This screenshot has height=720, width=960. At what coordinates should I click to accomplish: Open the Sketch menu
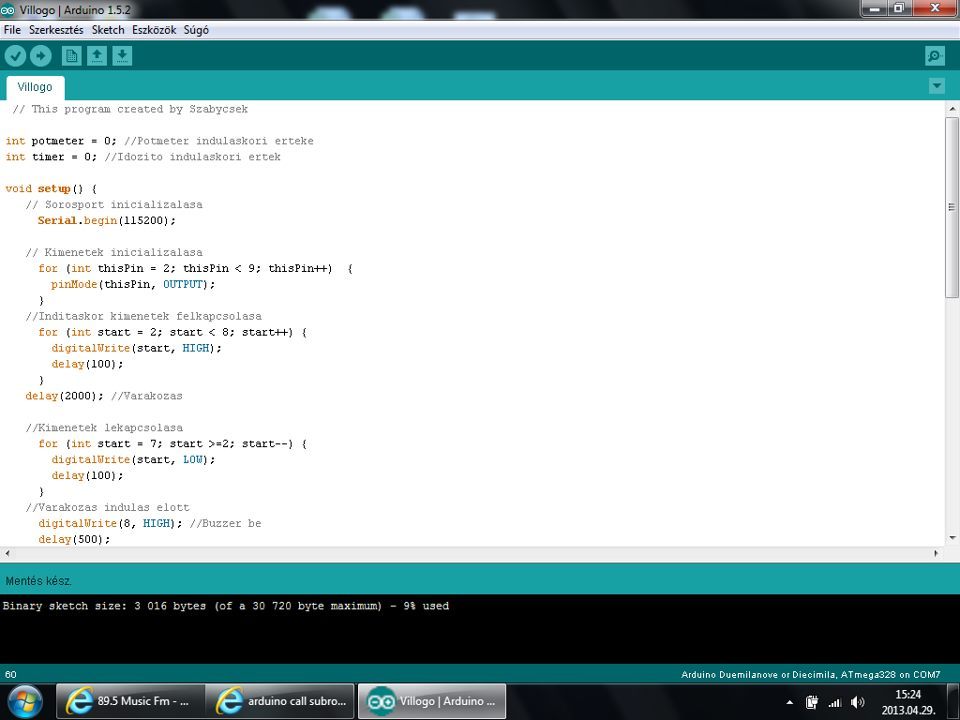(108, 30)
